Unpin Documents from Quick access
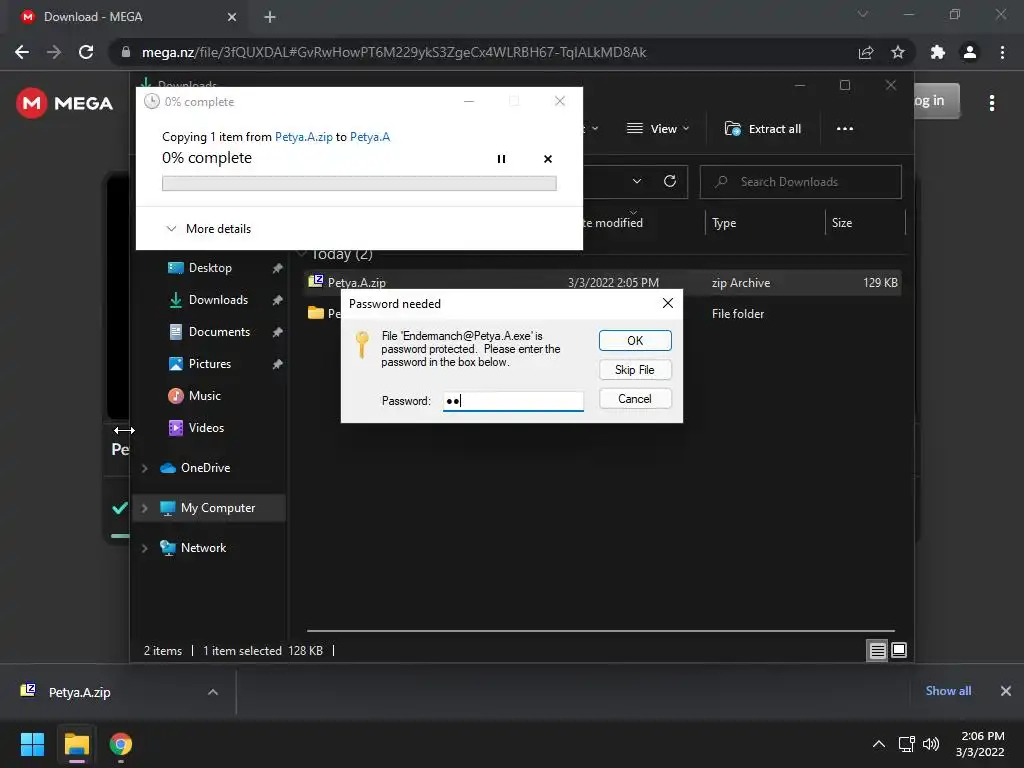This screenshot has height=768, width=1024. coord(278,332)
